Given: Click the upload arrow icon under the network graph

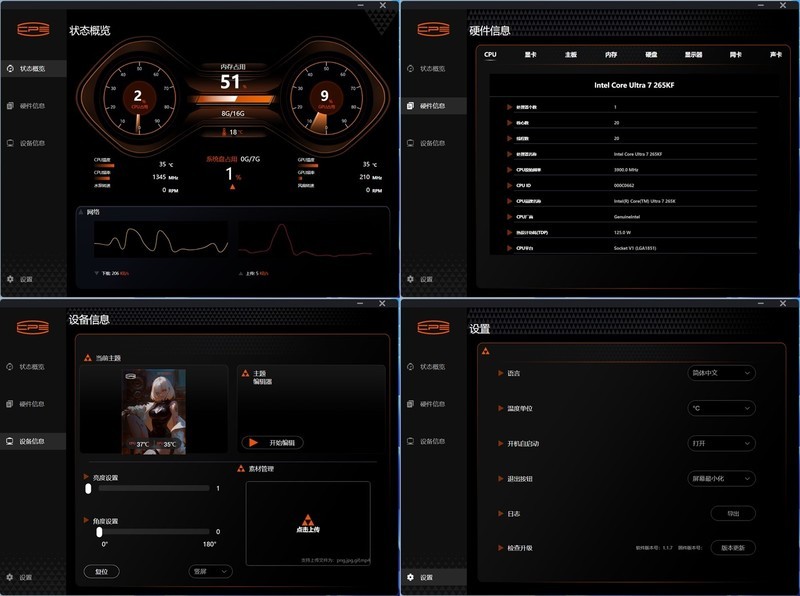Looking at the screenshot, I should (x=241, y=274).
